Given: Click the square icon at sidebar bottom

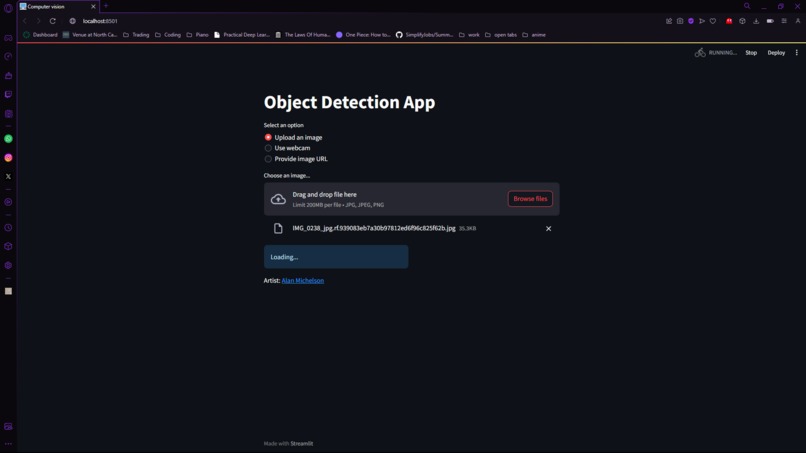Looking at the screenshot, I should point(8,291).
